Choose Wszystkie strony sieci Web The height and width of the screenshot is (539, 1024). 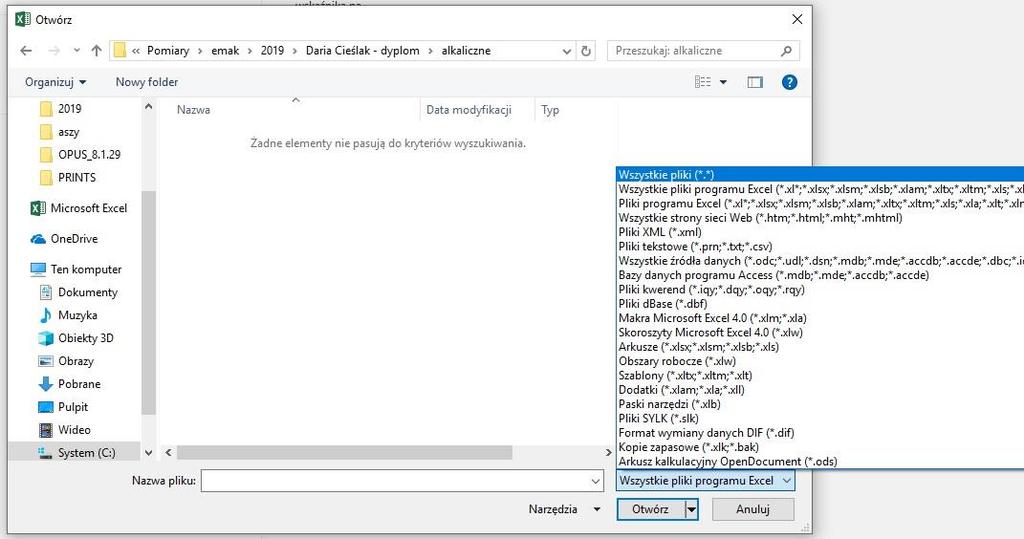point(820,218)
